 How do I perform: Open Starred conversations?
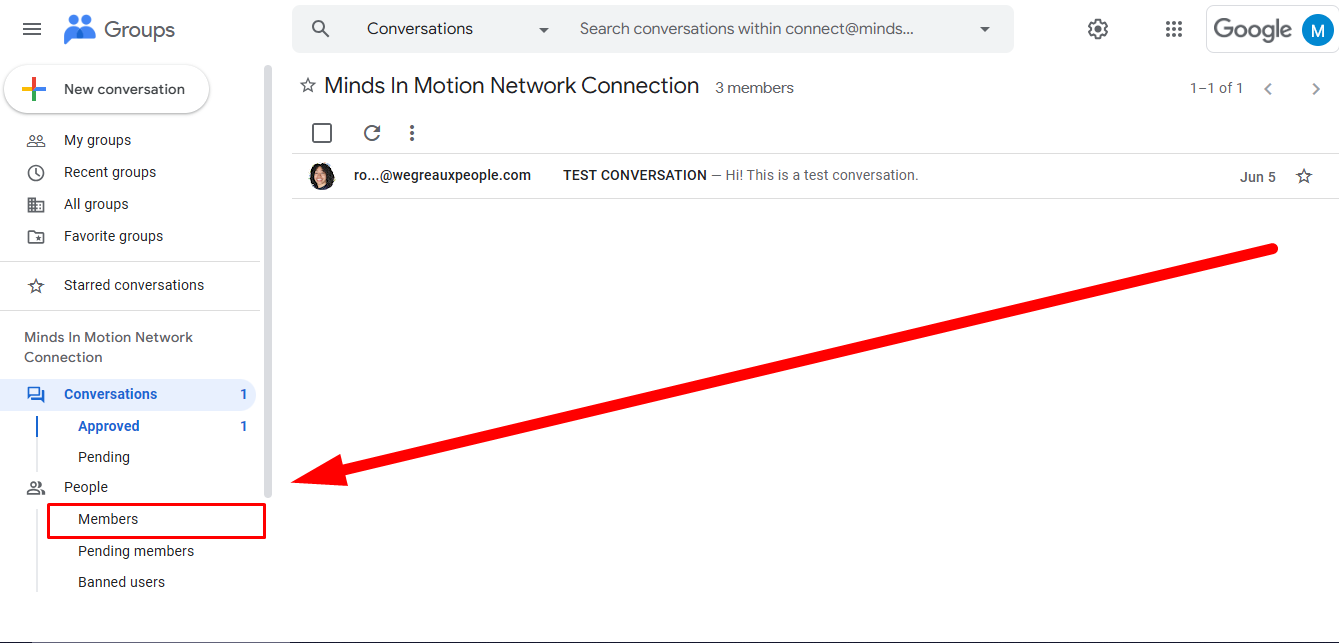[133, 285]
